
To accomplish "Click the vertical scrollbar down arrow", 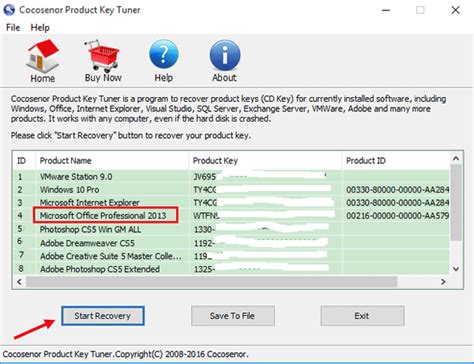I will 456,269.
